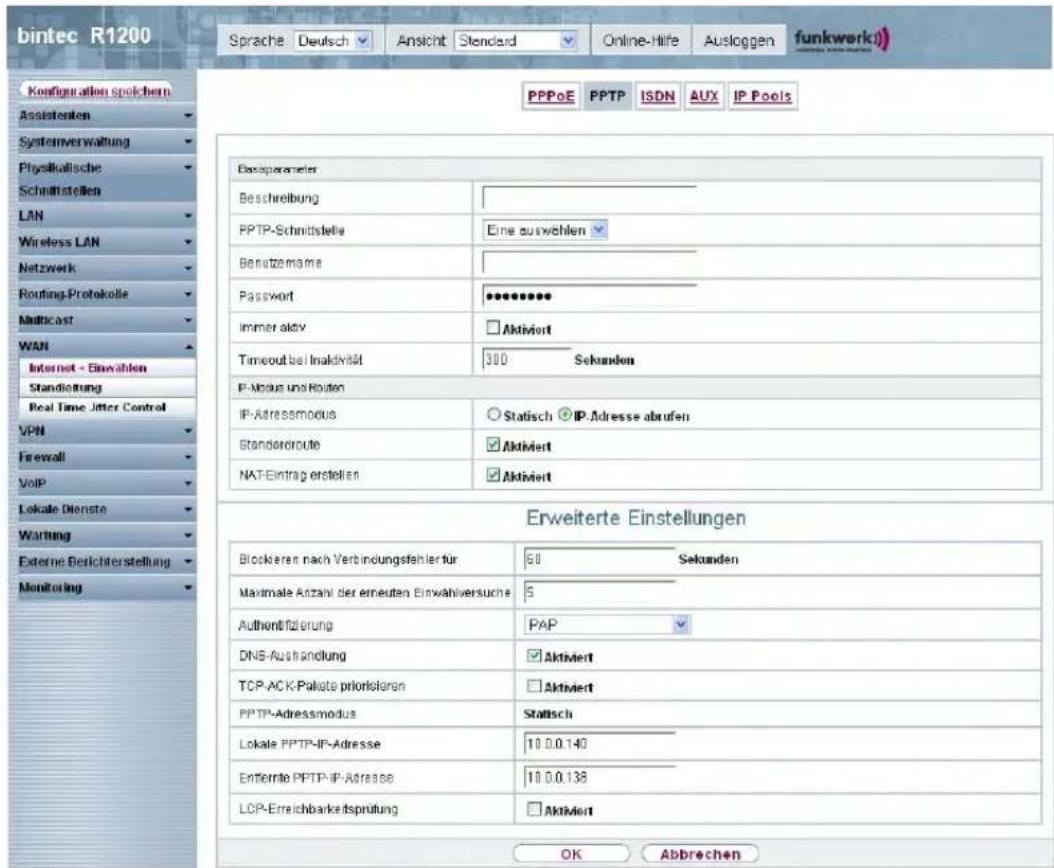Enable LCP-Erreichbarkeitsprüfung checkbox

[x=534, y=809]
